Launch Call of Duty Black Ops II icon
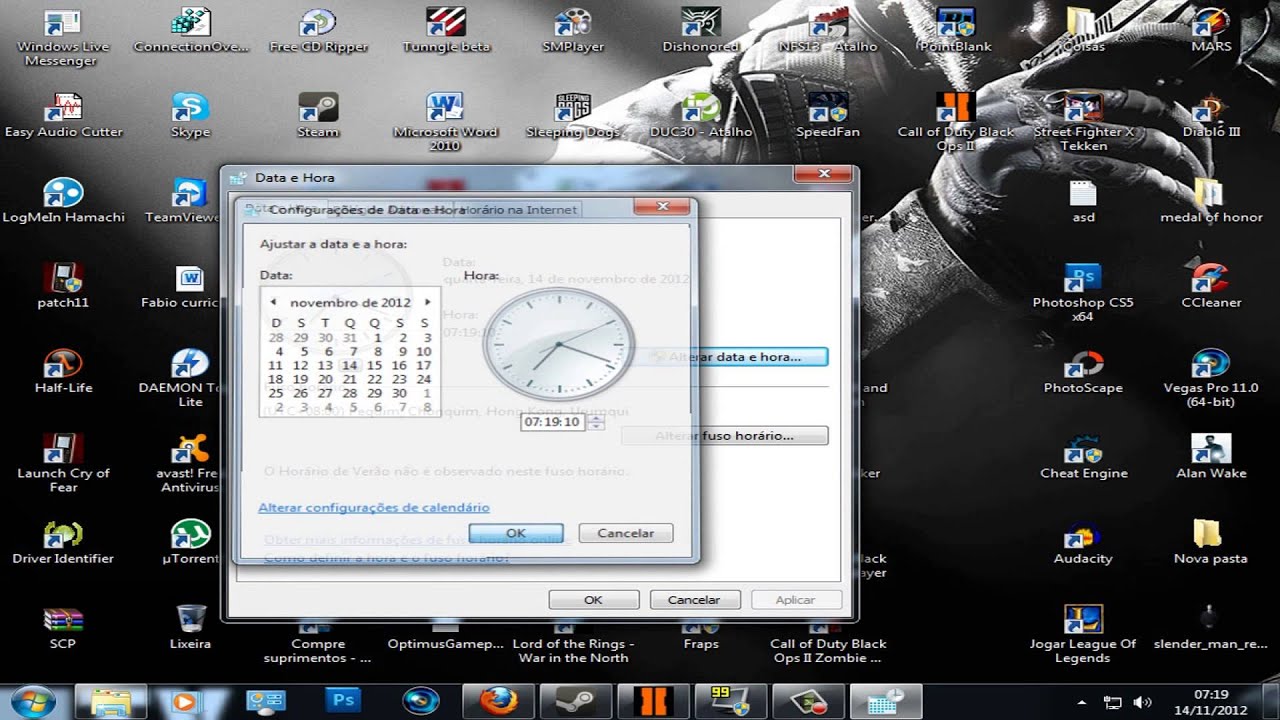Viewport: 1280px width, 720px height. pyautogui.click(x=955, y=122)
